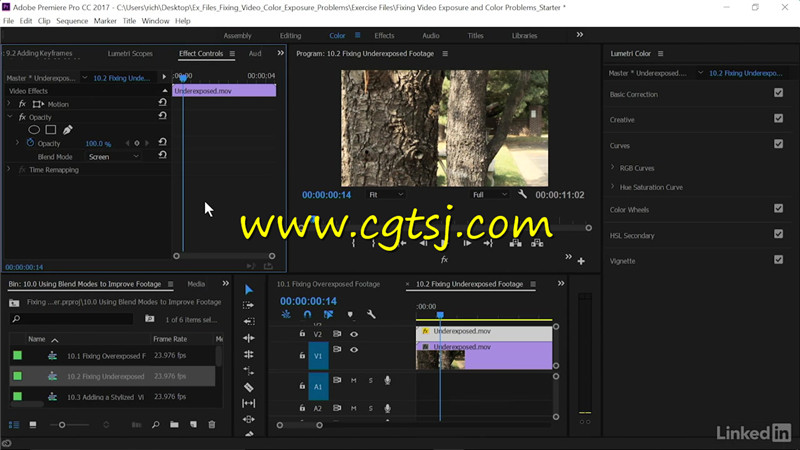Open the Marker menu
The width and height of the screenshot is (800, 450).
pos(105,21)
